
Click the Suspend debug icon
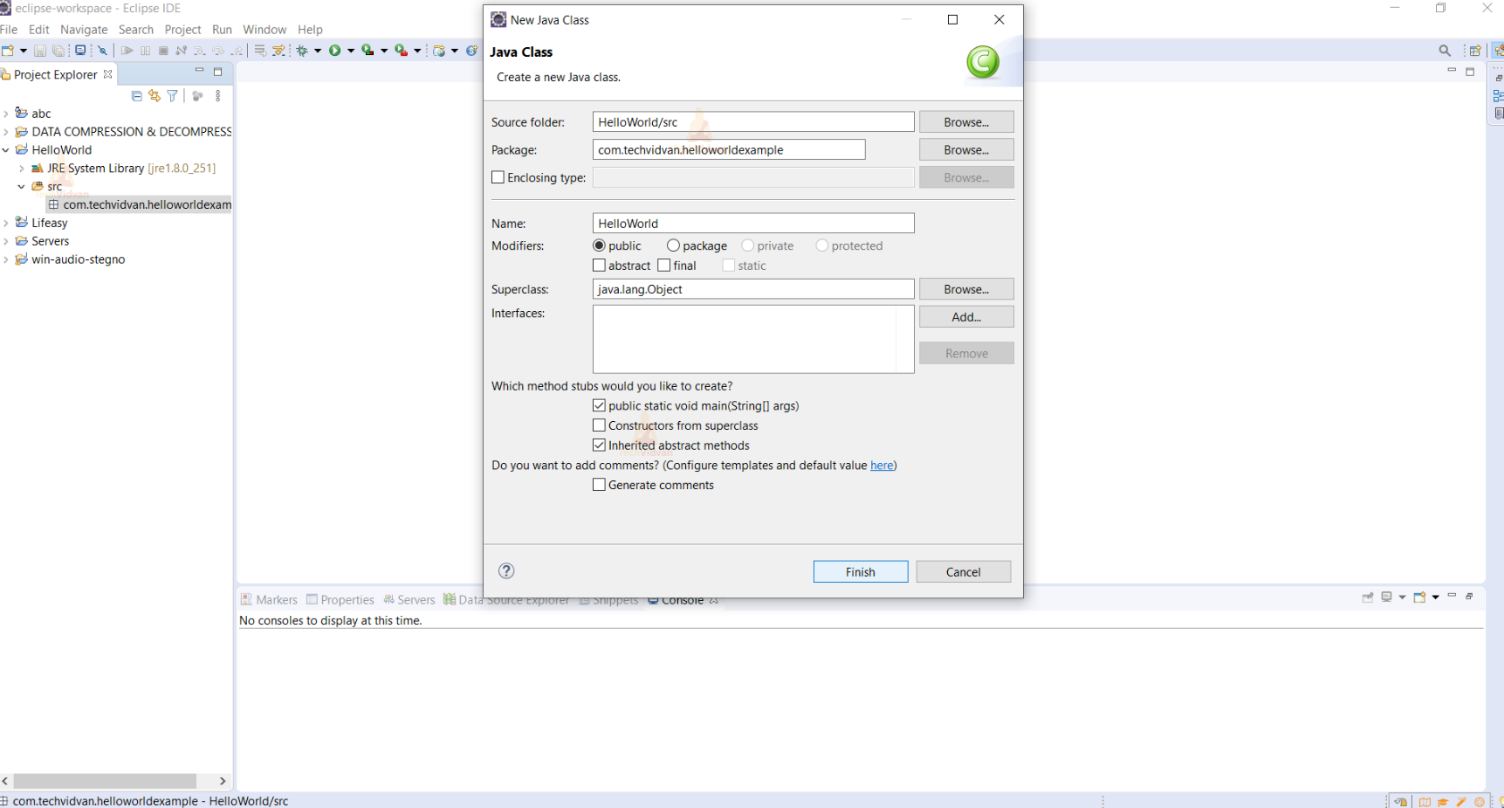click(x=145, y=51)
